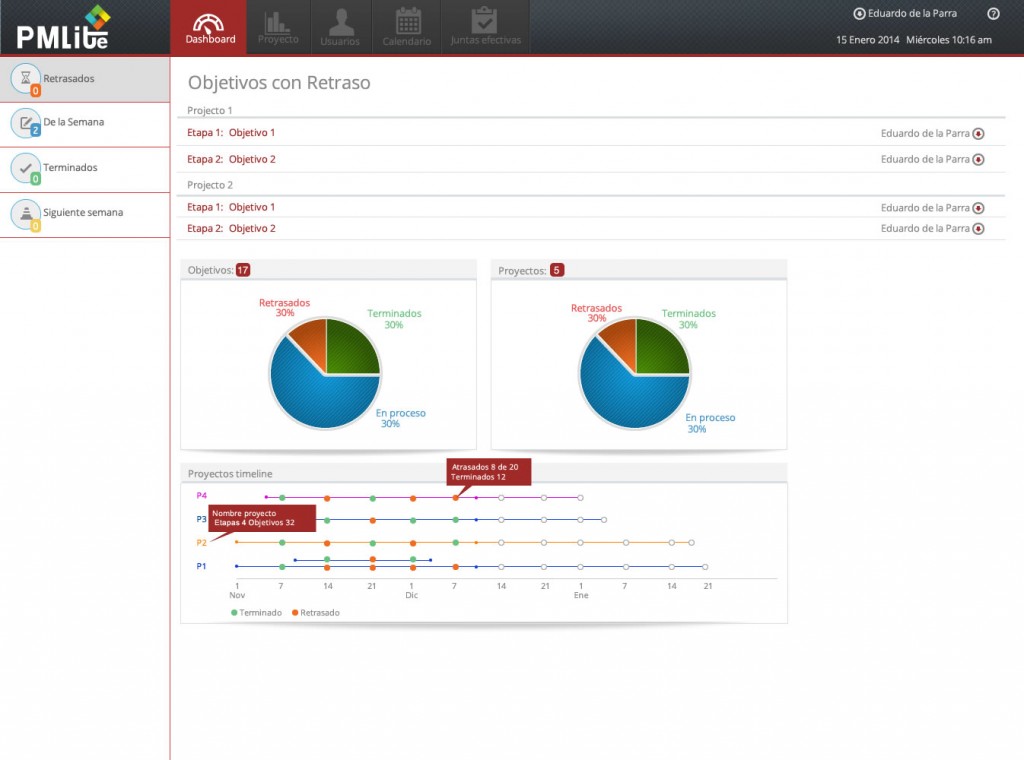The image size is (1024, 760).
Task: Click the Atrasados 8 de 20 tooltip
Action: click(x=488, y=471)
